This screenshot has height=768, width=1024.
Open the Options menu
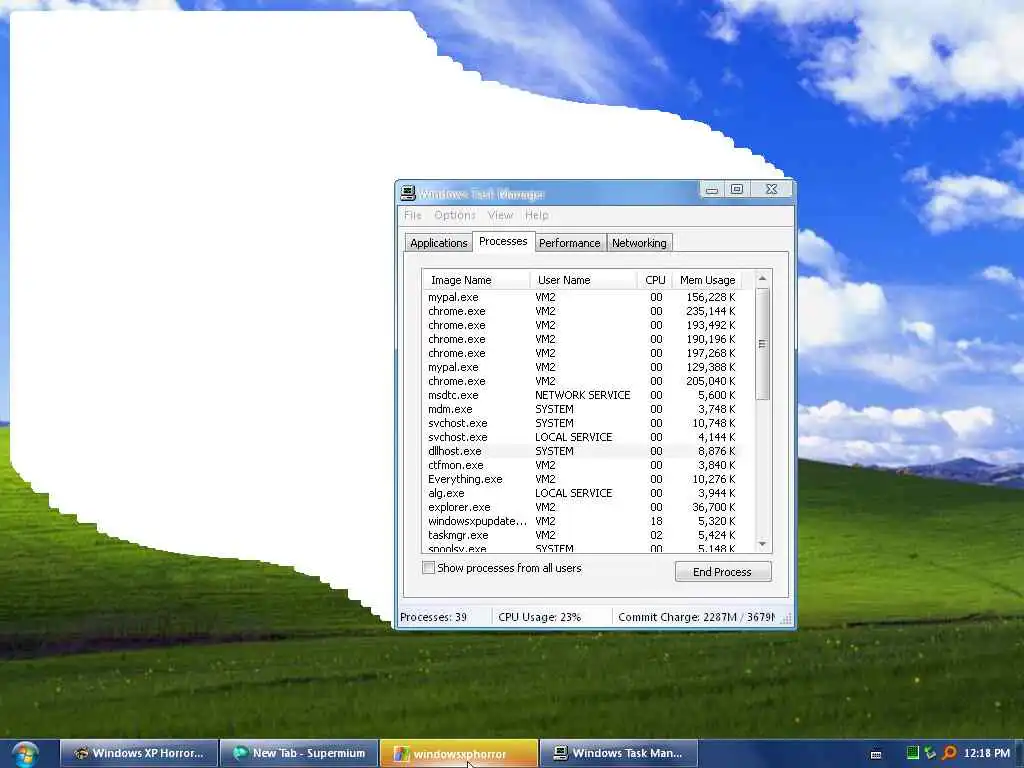[x=455, y=215]
